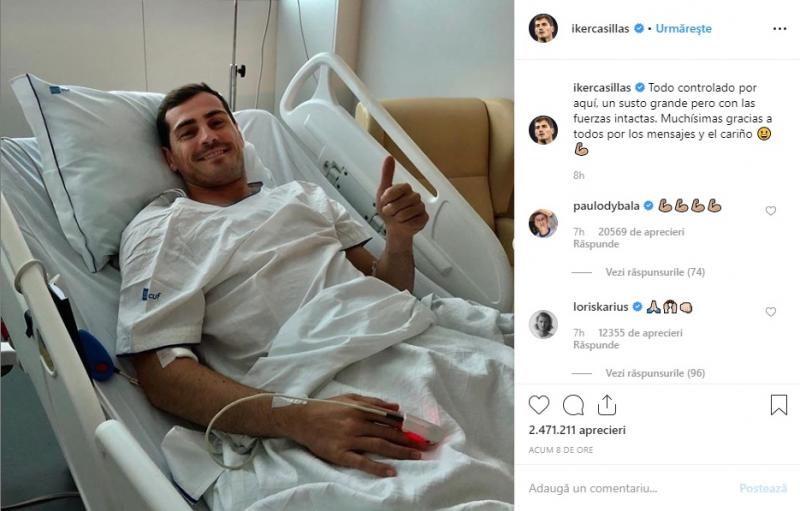Like the post with heart icon

click(x=538, y=405)
